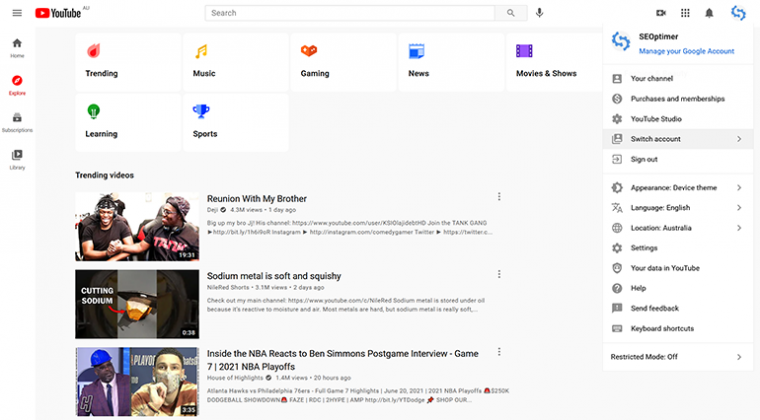The width and height of the screenshot is (760, 420).
Task: Expand Location: Australia options
Action: click(678, 228)
